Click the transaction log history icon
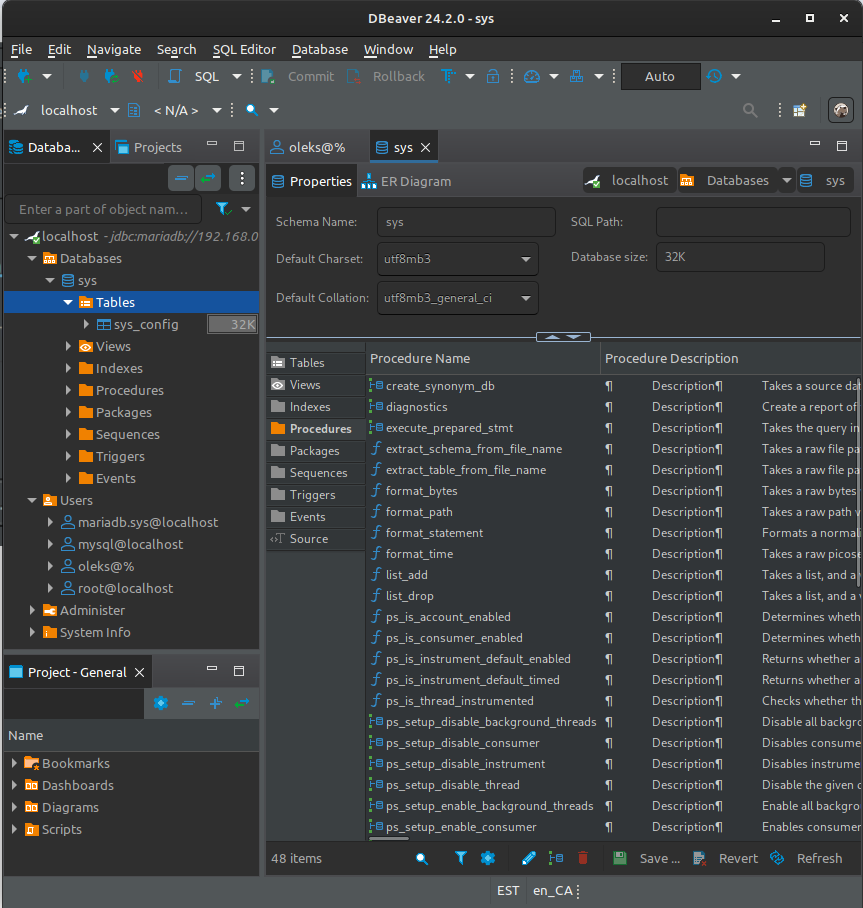 pos(714,76)
